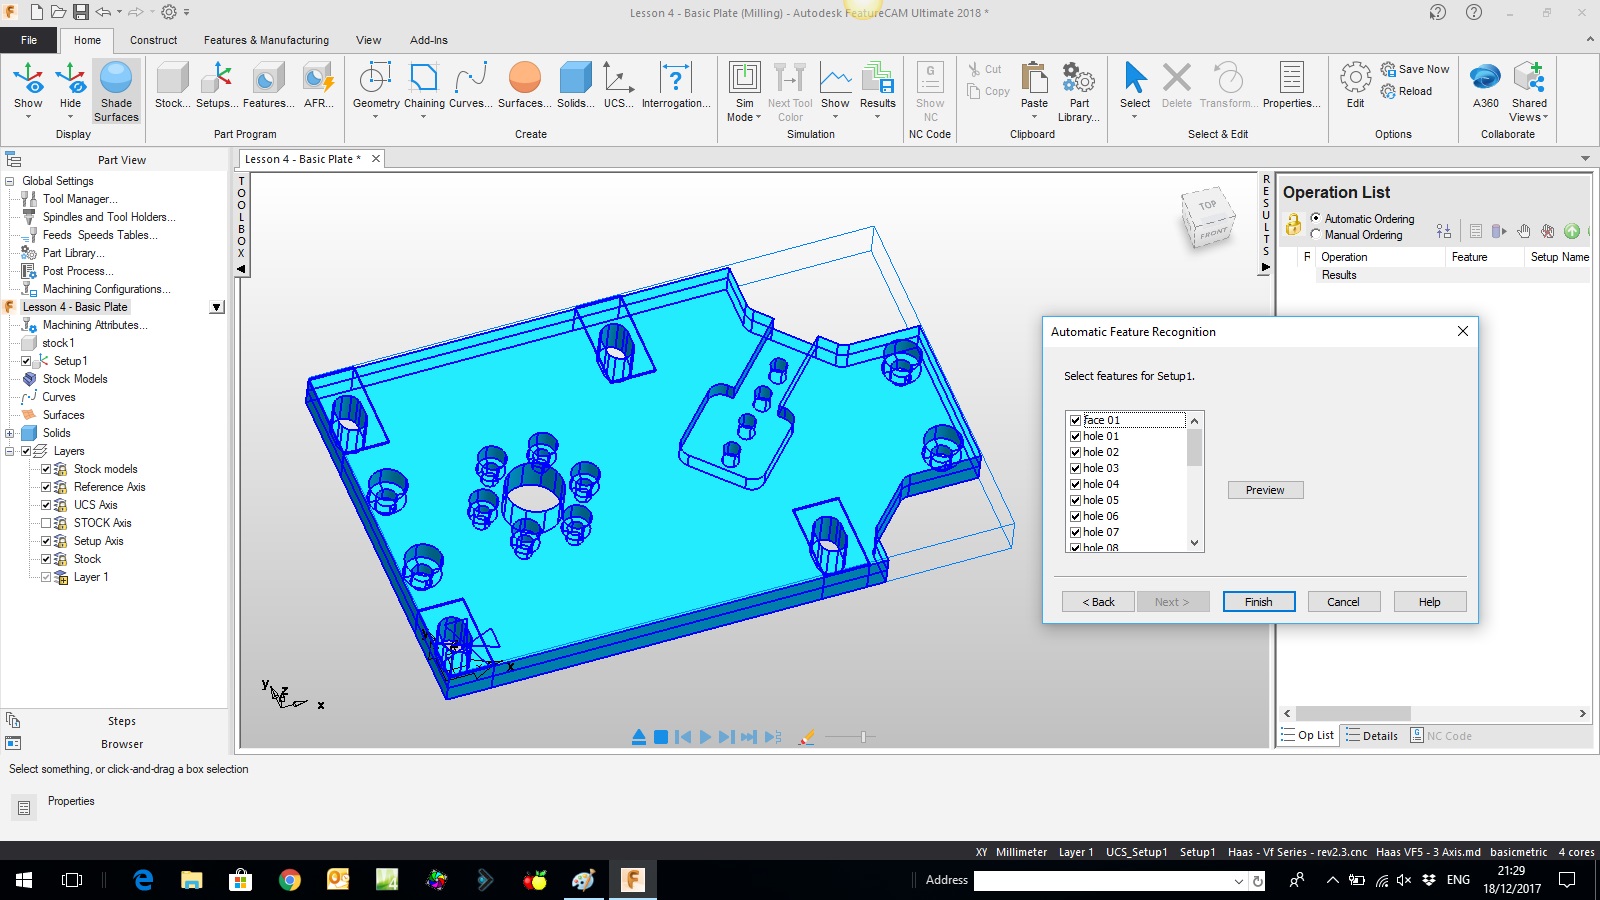Click the Back button in wizard
The width and height of the screenshot is (1600, 900).
pyautogui.click(x=1098, y=602)
